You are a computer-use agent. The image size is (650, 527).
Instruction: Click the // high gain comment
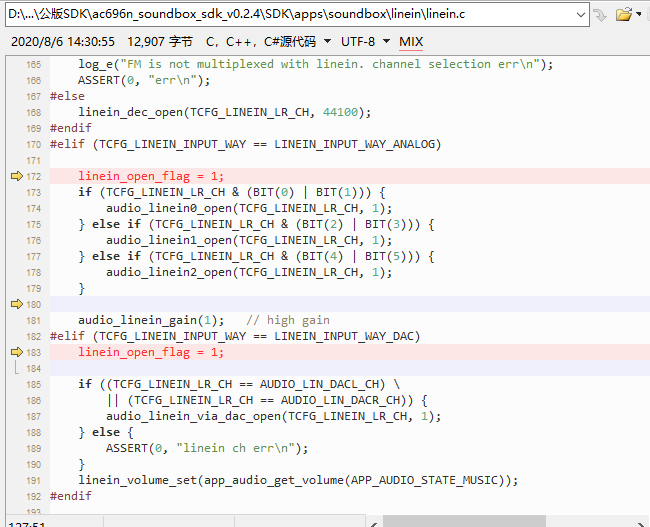coord(288,320)
